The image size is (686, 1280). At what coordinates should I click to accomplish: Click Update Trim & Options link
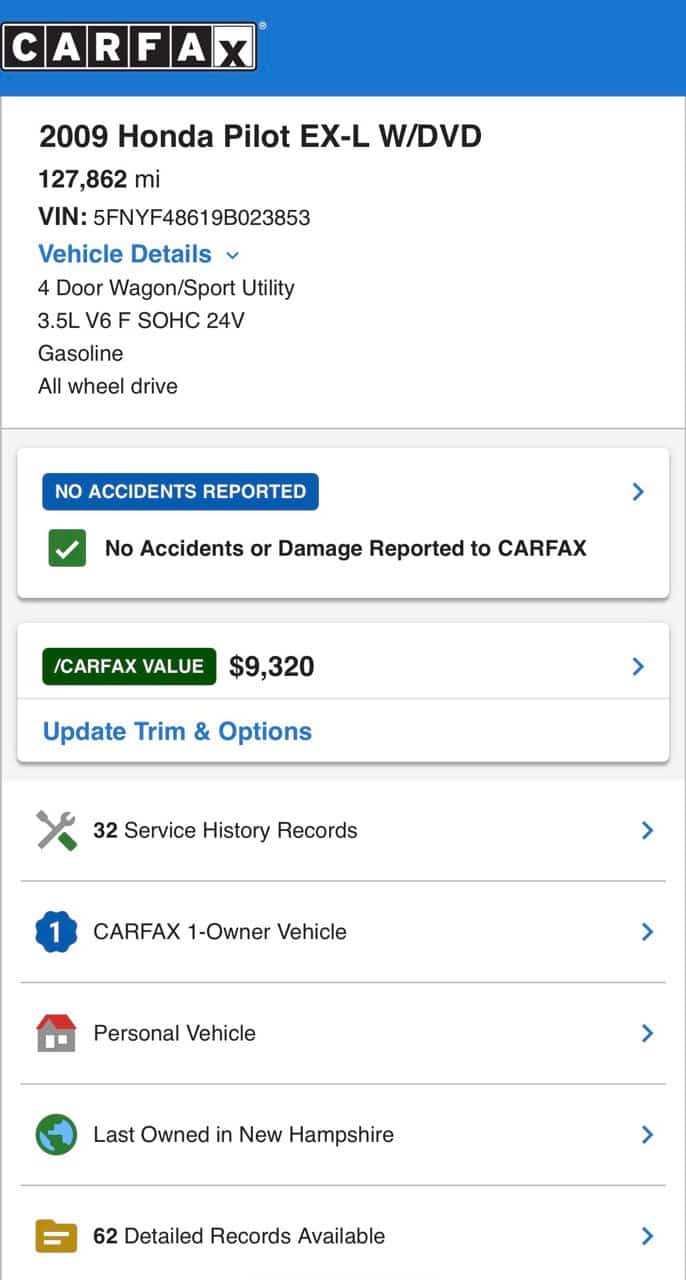coord(177,731)
